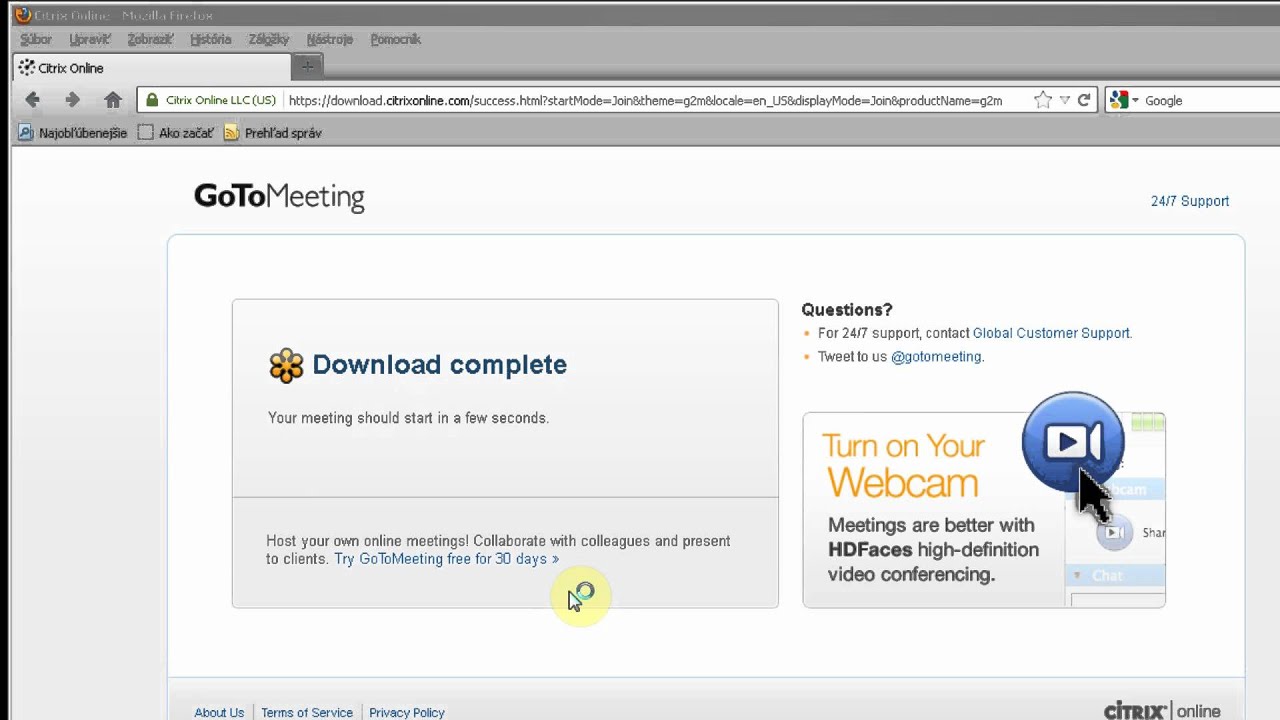1280x720 pixels.
Task: Click the GoToMeeting daisy icon
Action: [286, 366]
